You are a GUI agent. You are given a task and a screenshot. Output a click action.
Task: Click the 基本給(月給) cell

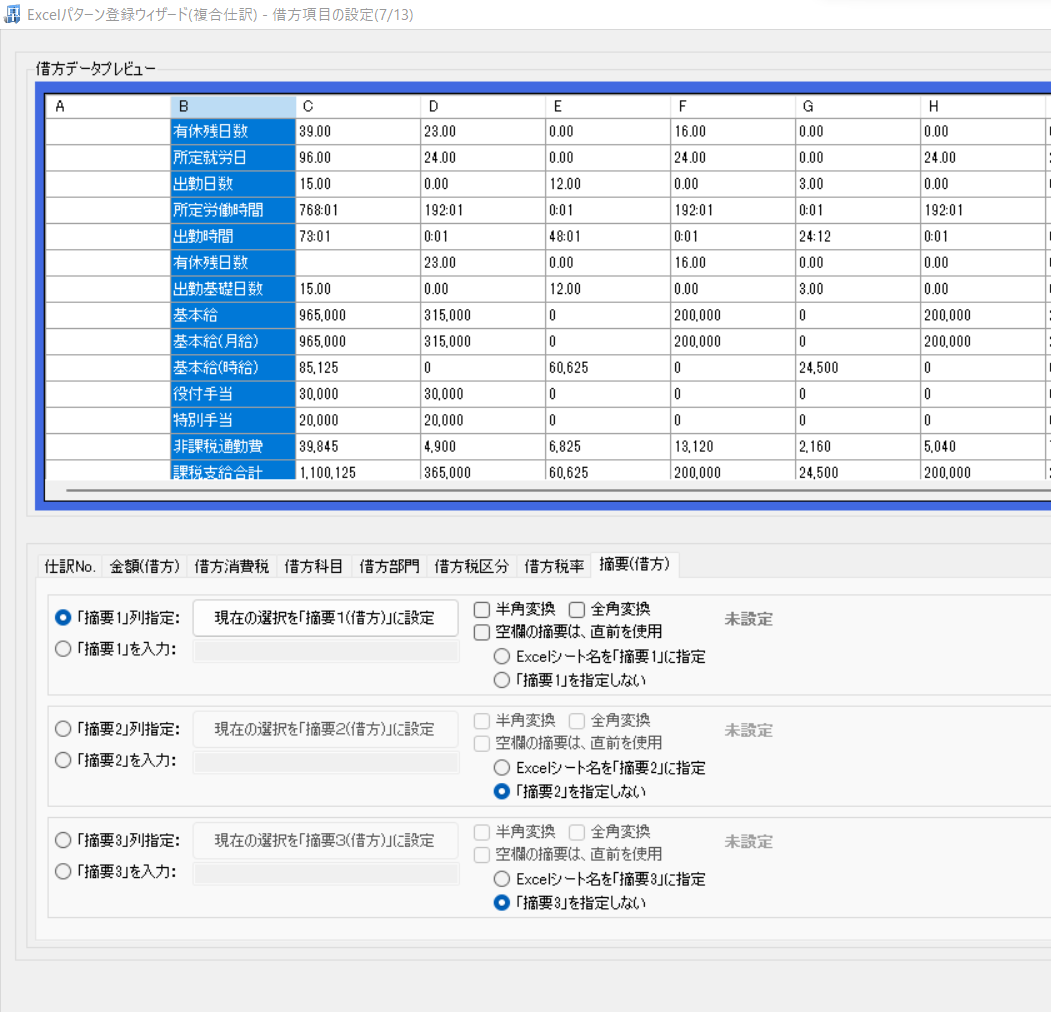(x=233, y=341)
